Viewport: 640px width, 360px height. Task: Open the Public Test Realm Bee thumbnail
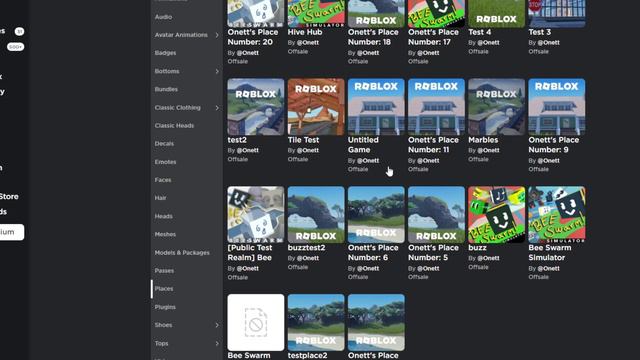(x=256, y=214)
